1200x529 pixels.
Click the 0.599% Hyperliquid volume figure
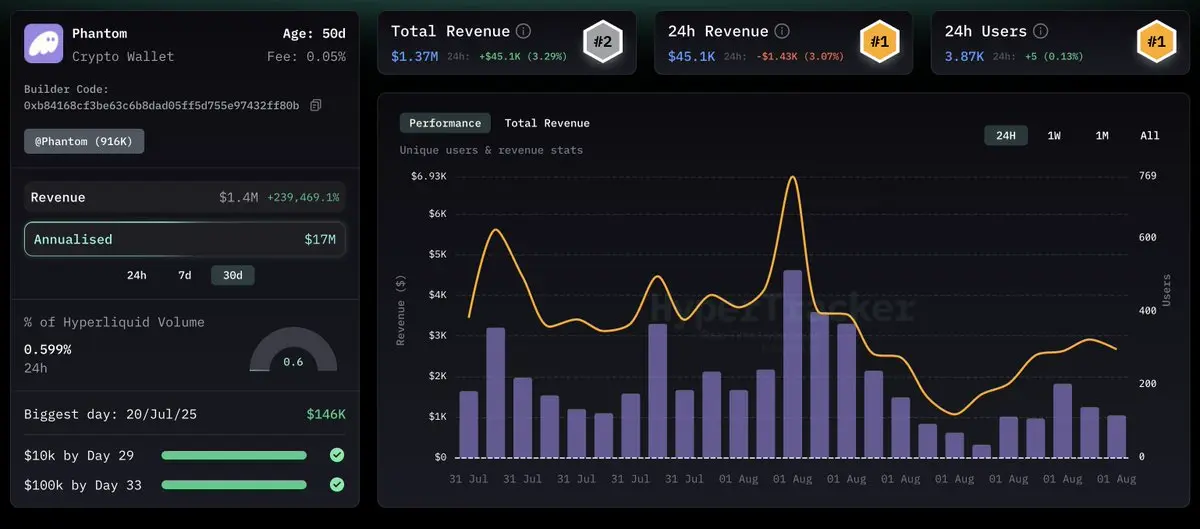(47, 349)
